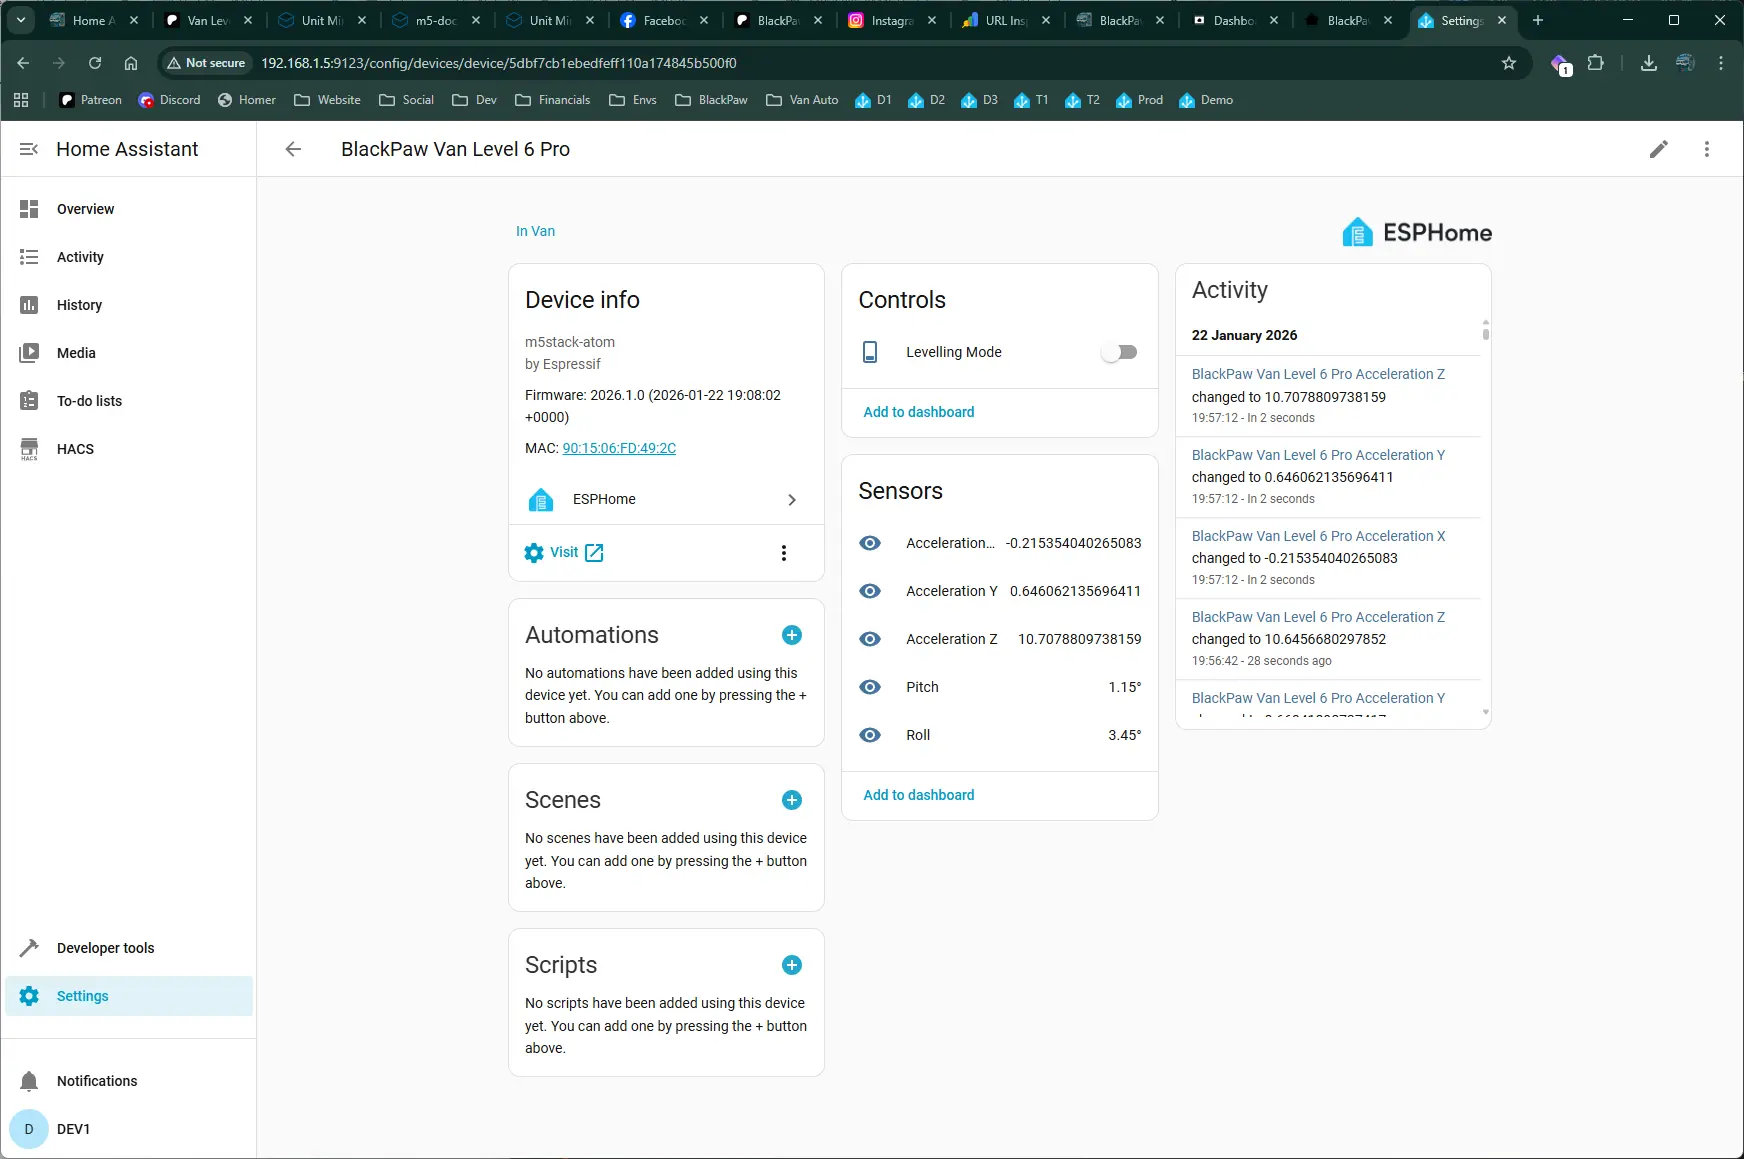Expand the ESPHome integration row chevron

pyautogui.click(x=792, y=500)
